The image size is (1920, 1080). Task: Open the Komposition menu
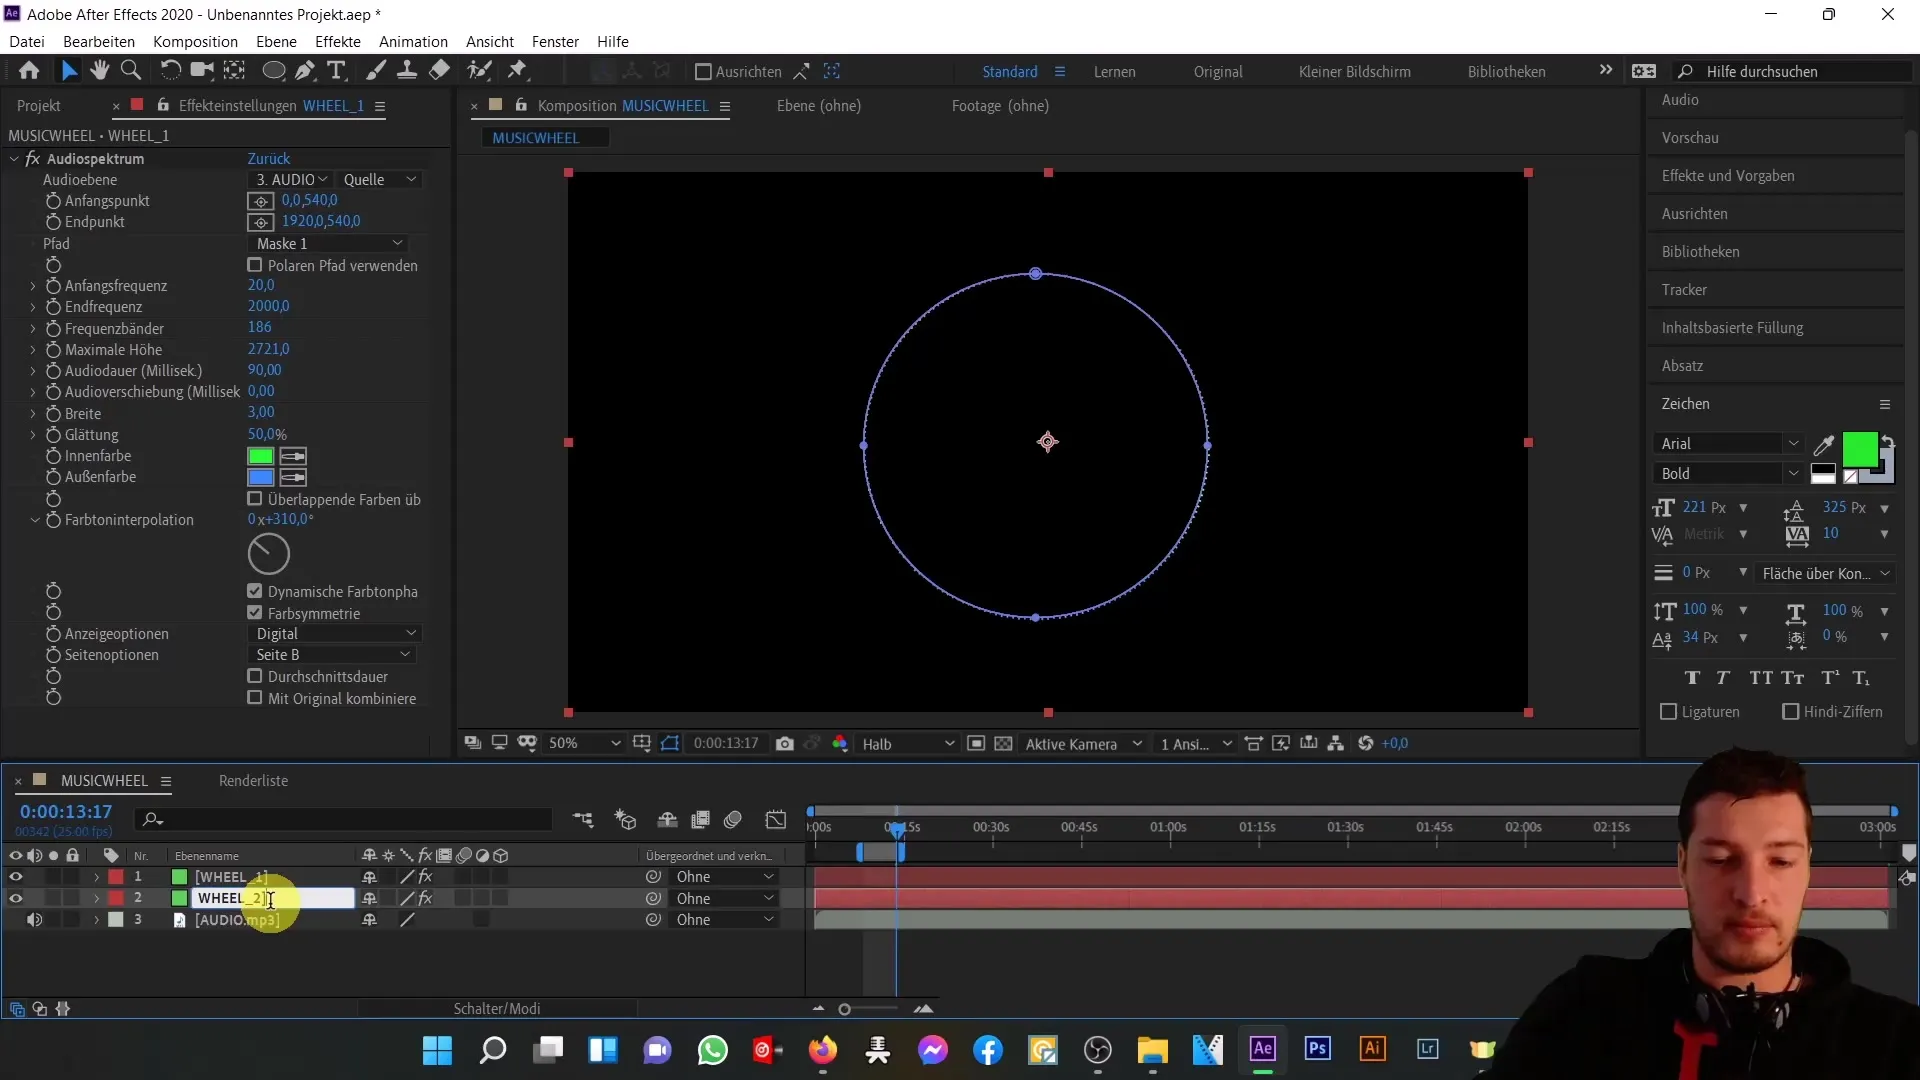tap(195, 42)
